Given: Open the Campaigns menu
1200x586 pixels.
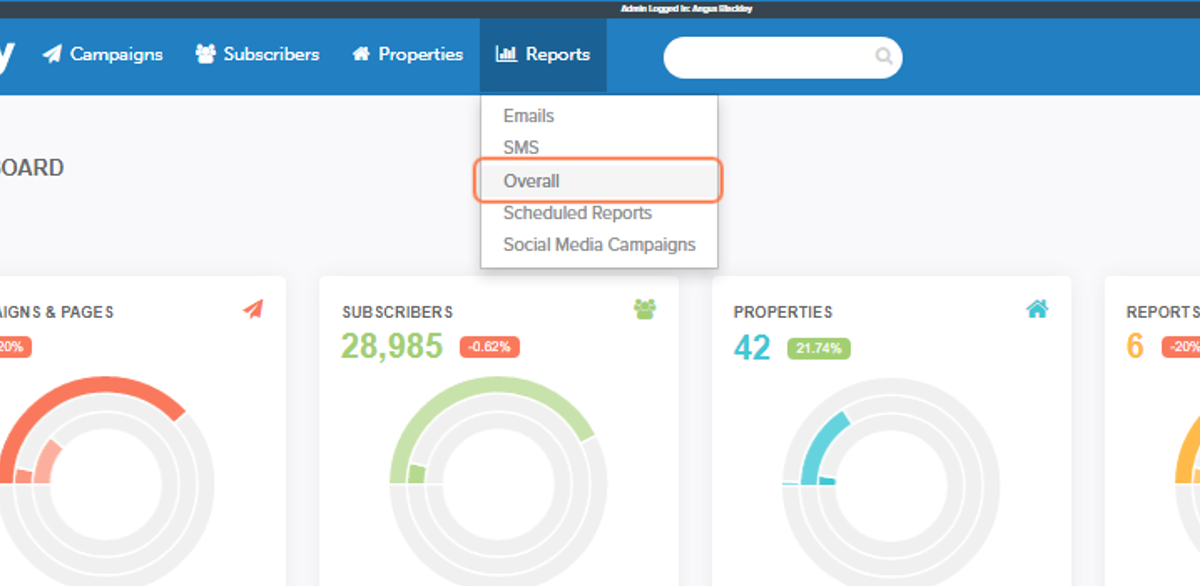Looking at the screenshot, I should pos(102,54).
